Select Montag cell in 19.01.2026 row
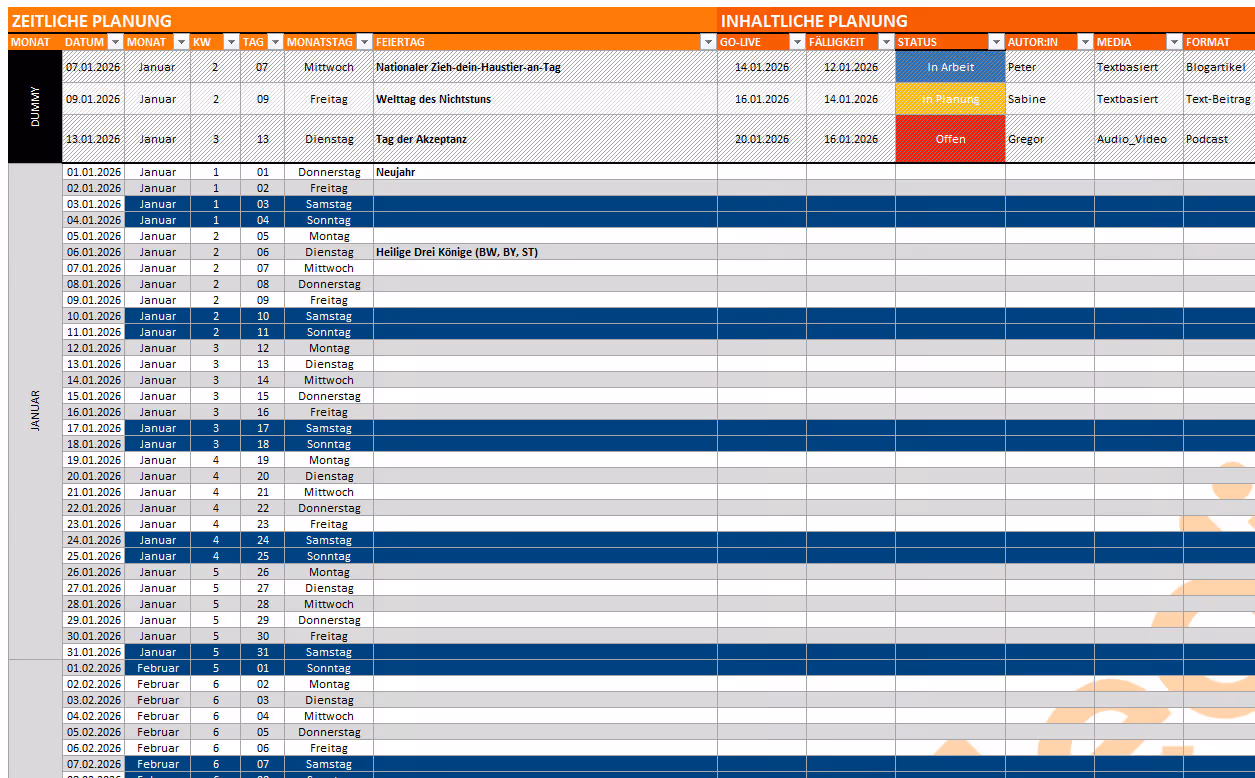1255x778 pixels. coord(329,460)
